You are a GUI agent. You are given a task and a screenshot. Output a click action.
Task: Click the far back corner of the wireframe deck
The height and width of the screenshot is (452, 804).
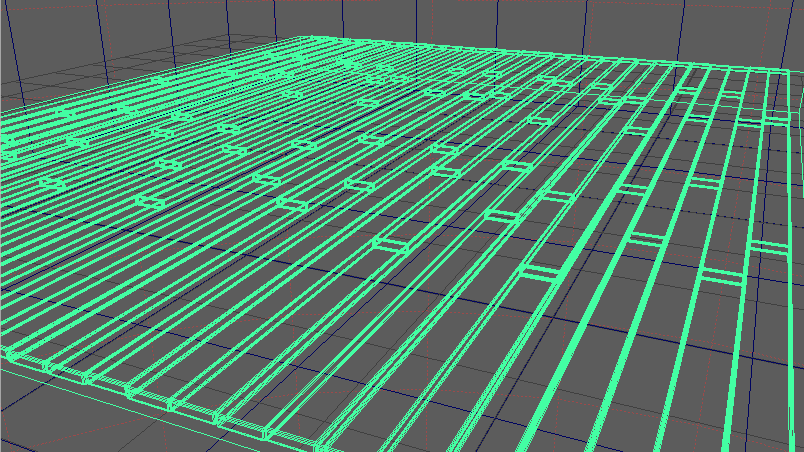(x=302, y=38)
